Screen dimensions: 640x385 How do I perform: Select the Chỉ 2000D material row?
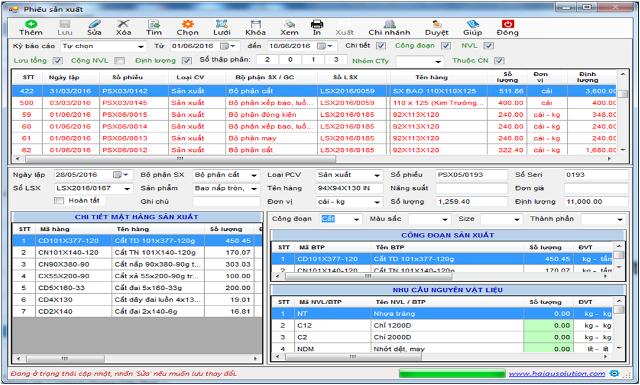pos(442,337)
